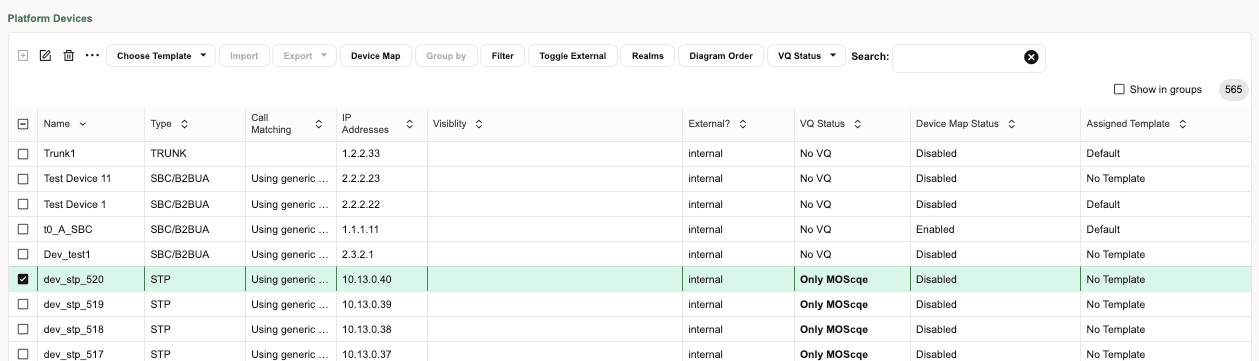Click No VQ in Trunk1 row
The image size is (1259, 361).
[815, 154]
